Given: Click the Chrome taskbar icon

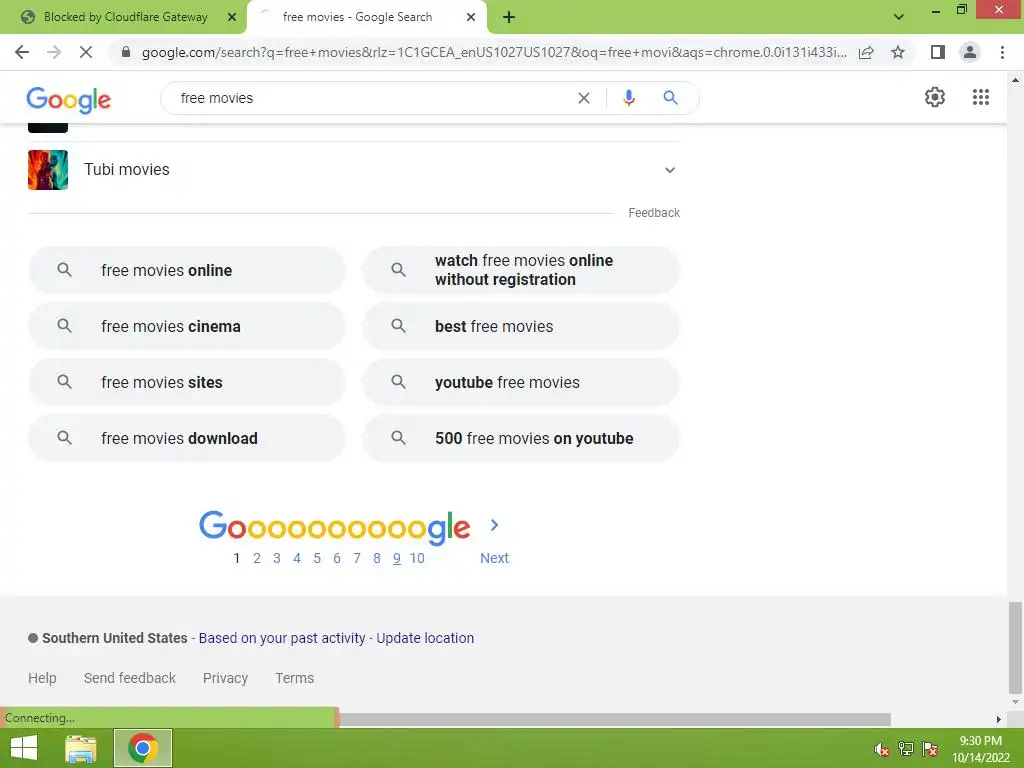Looking at the screenshot, I should (x=143, y=748).
